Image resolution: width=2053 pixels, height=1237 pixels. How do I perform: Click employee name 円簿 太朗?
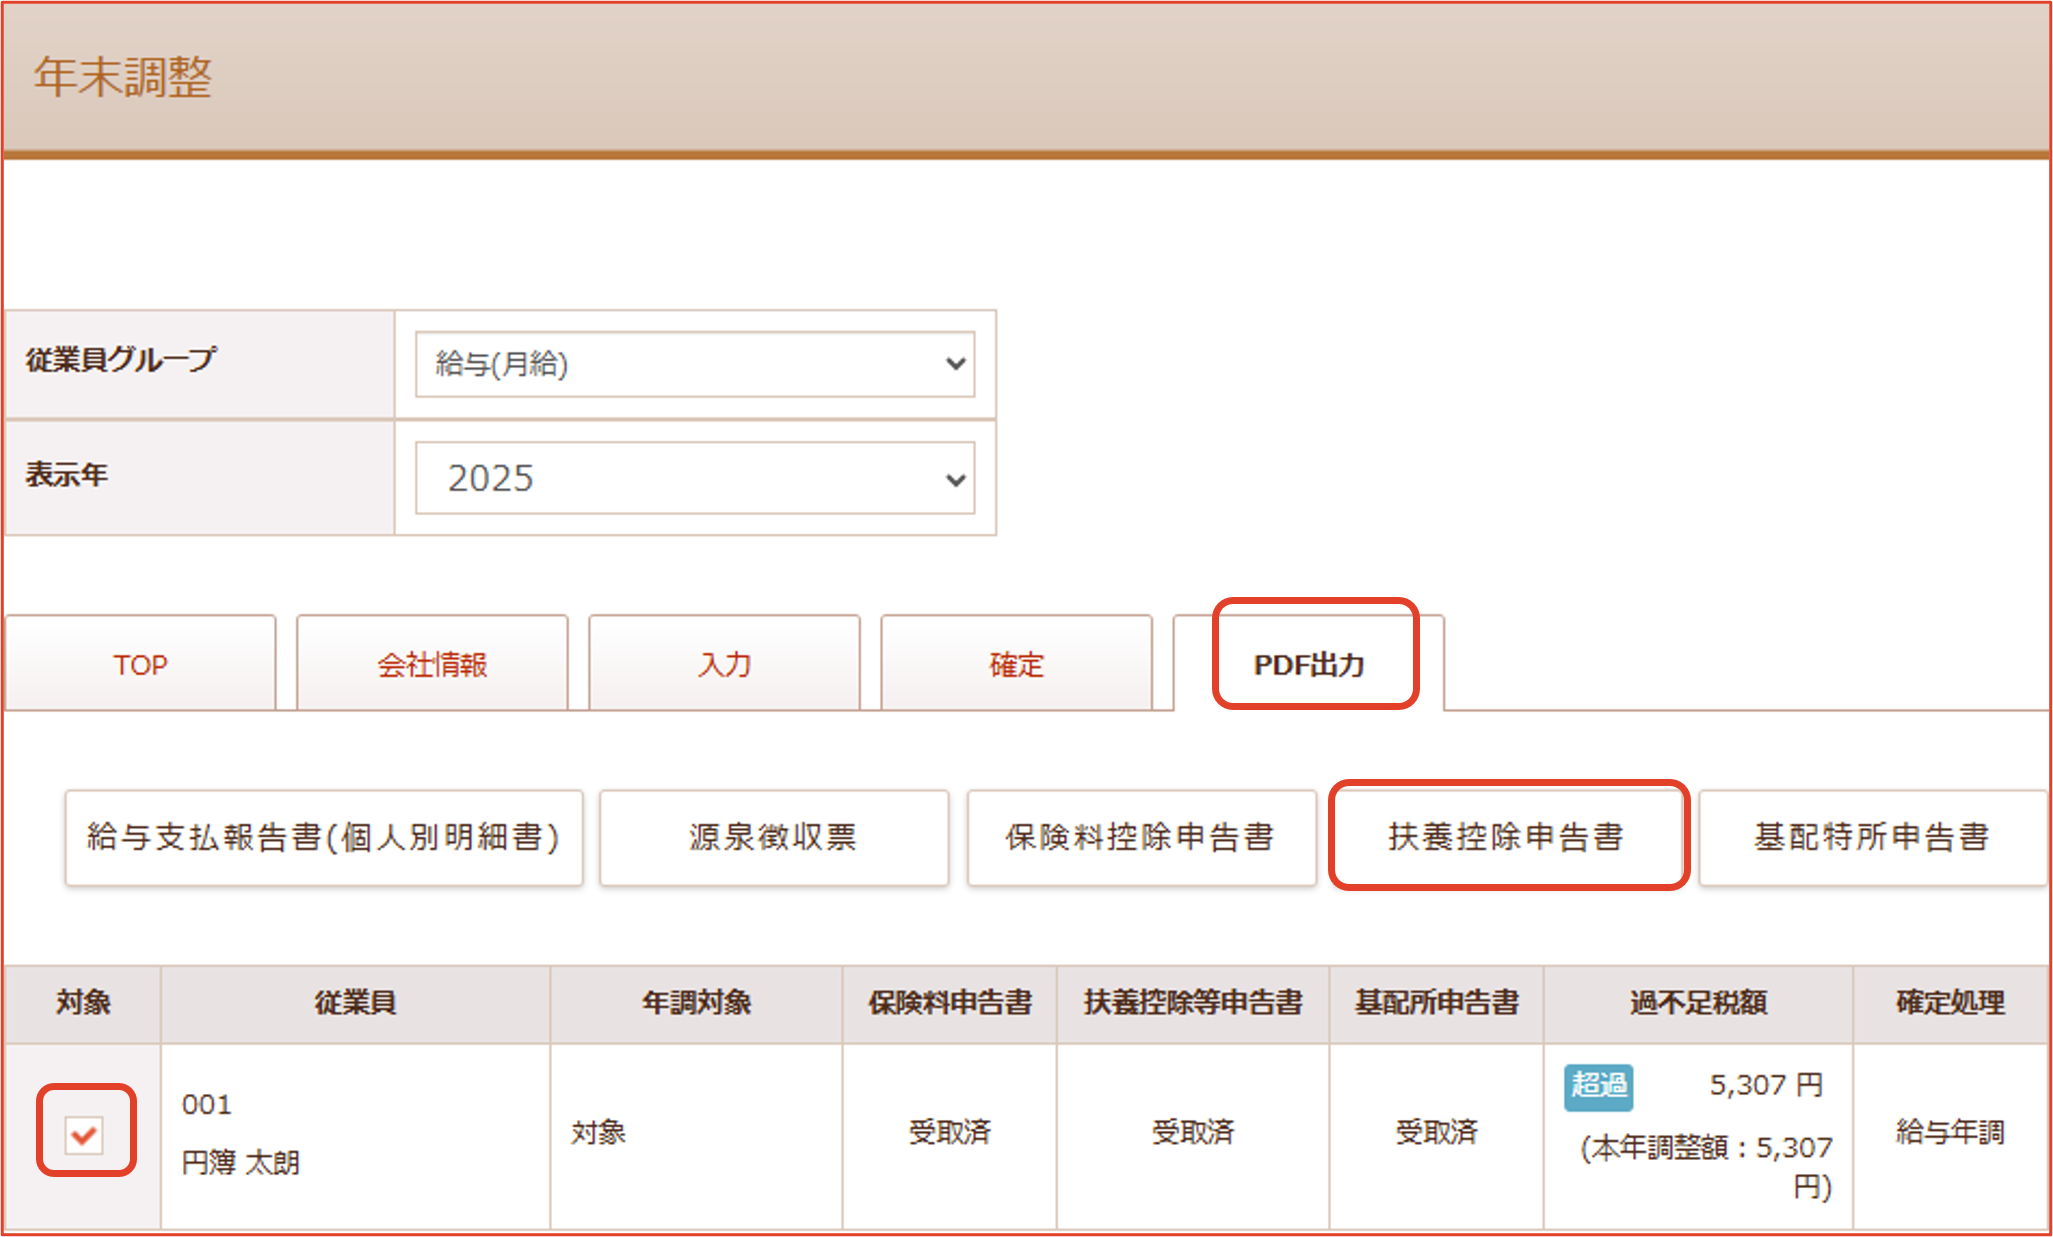241,1162
